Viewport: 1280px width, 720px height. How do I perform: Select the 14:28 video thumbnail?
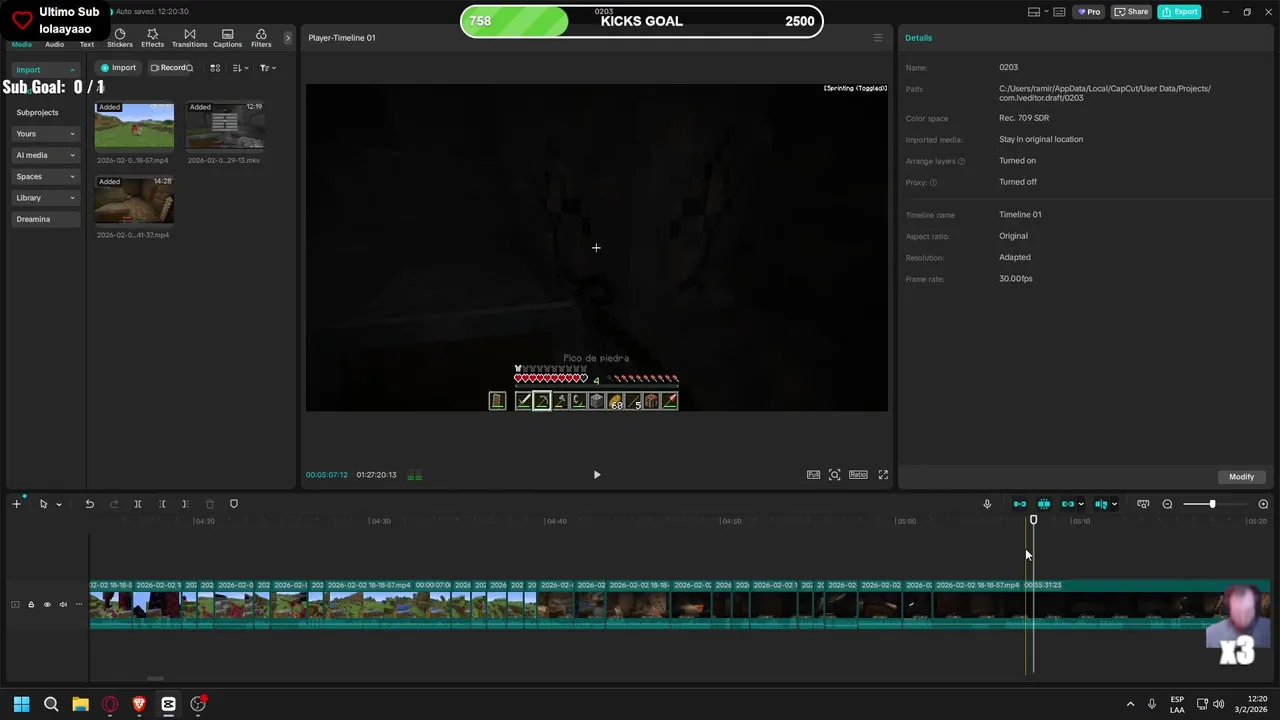tap(134, 200)
